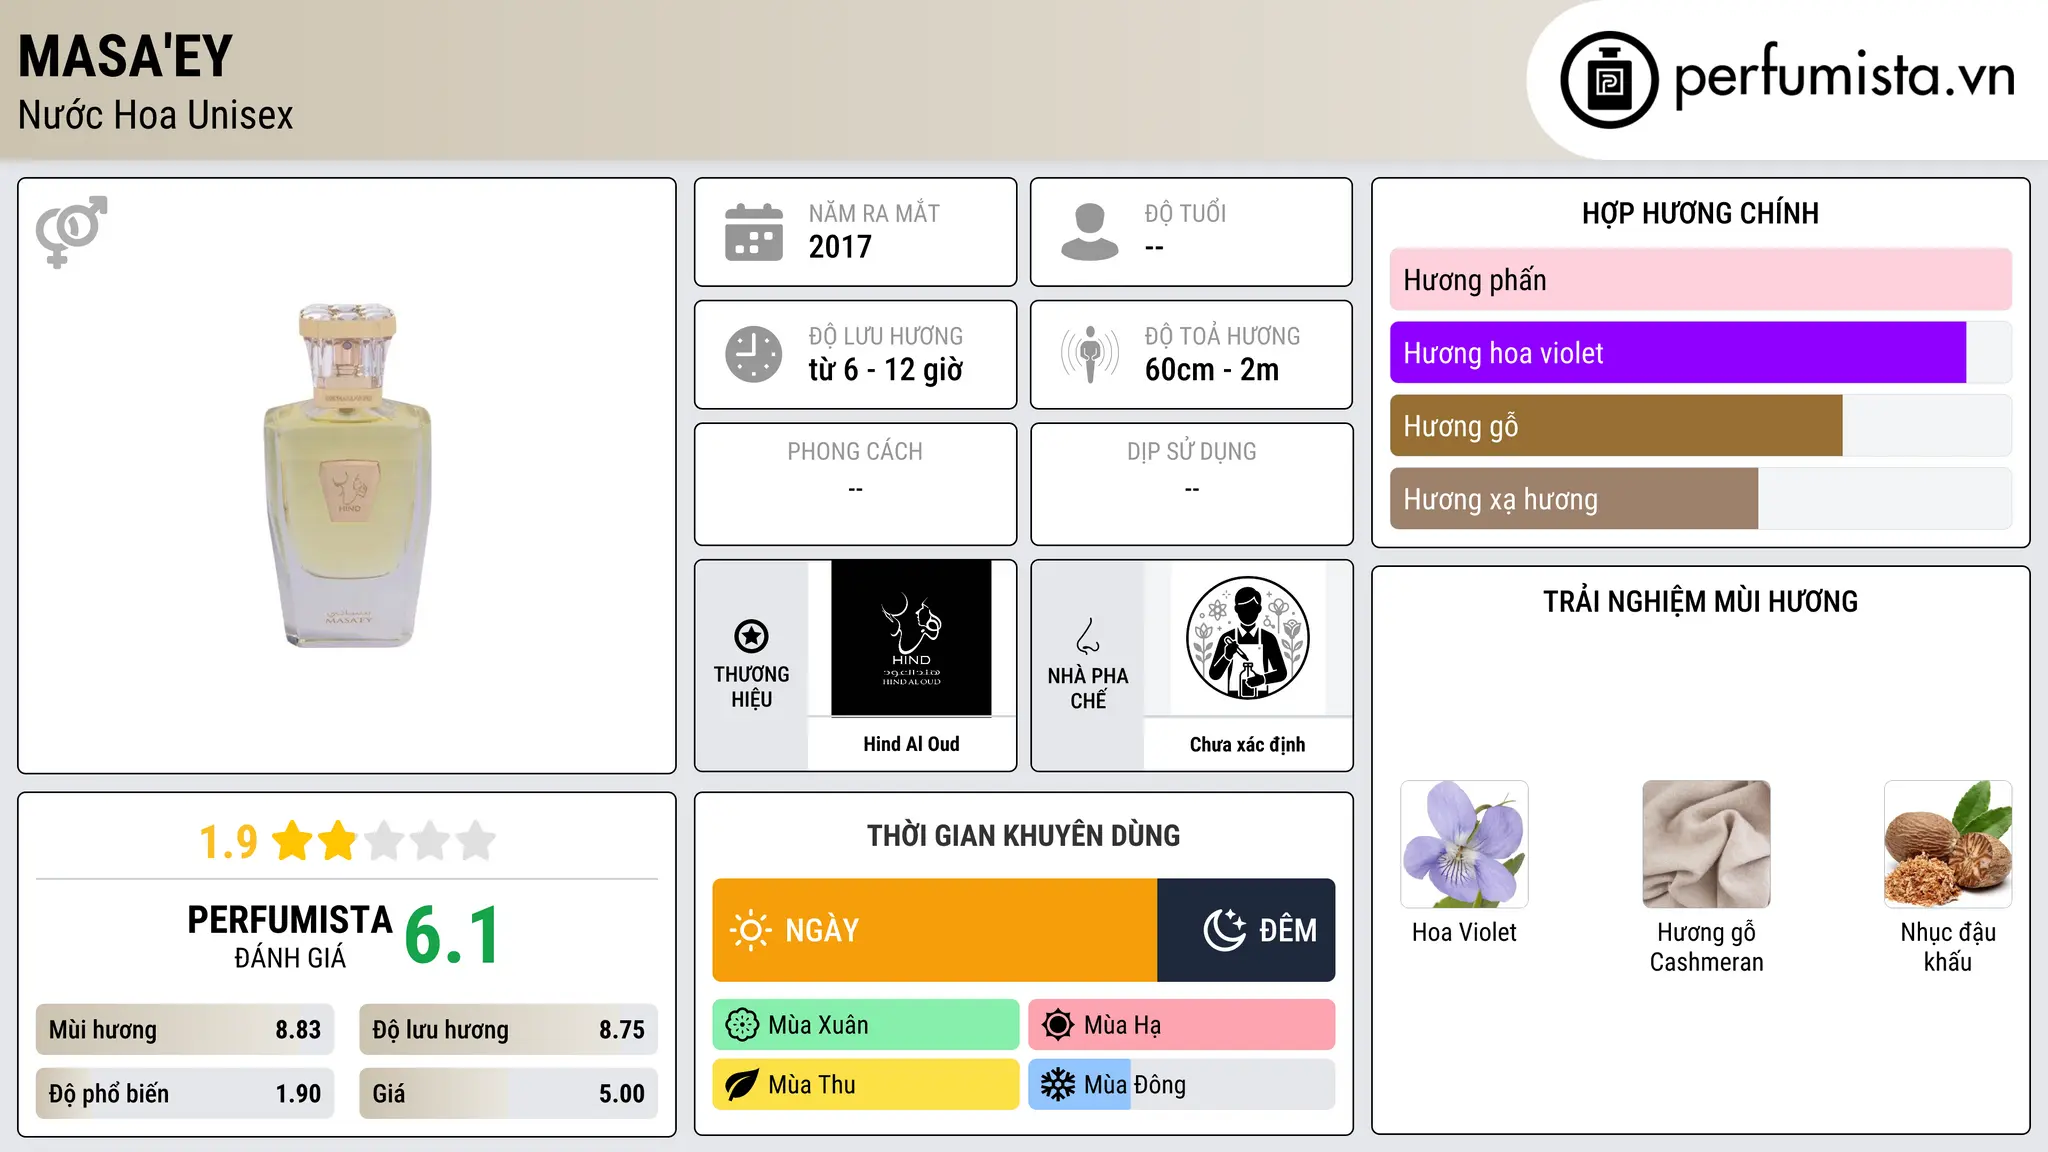Click the Chưa xác định perfumer label
Viewport: 2048px width, 1152px height.
click(x=1247, y=744)
